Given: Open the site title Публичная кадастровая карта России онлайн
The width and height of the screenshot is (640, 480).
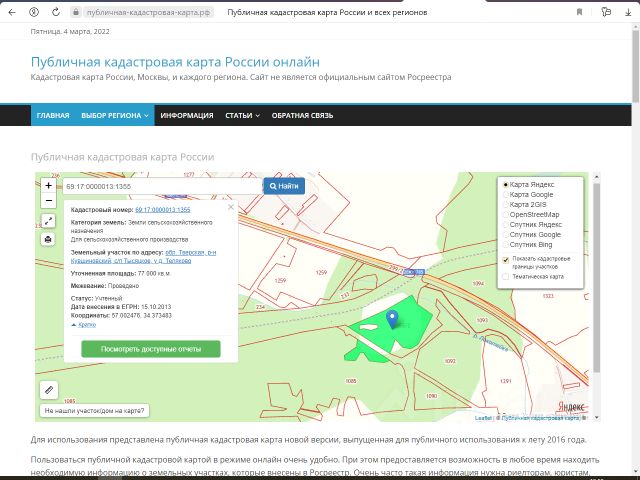Looking at the screenshot, I should (175, 62).
